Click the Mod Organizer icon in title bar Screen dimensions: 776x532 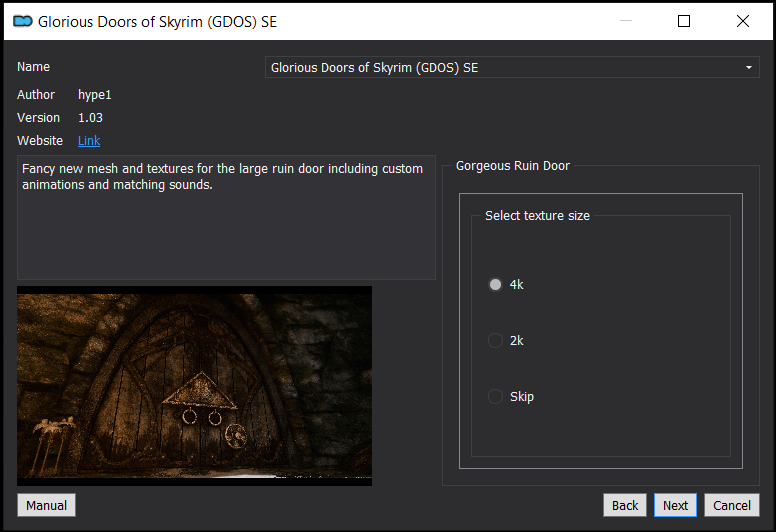tap(23, 21)
